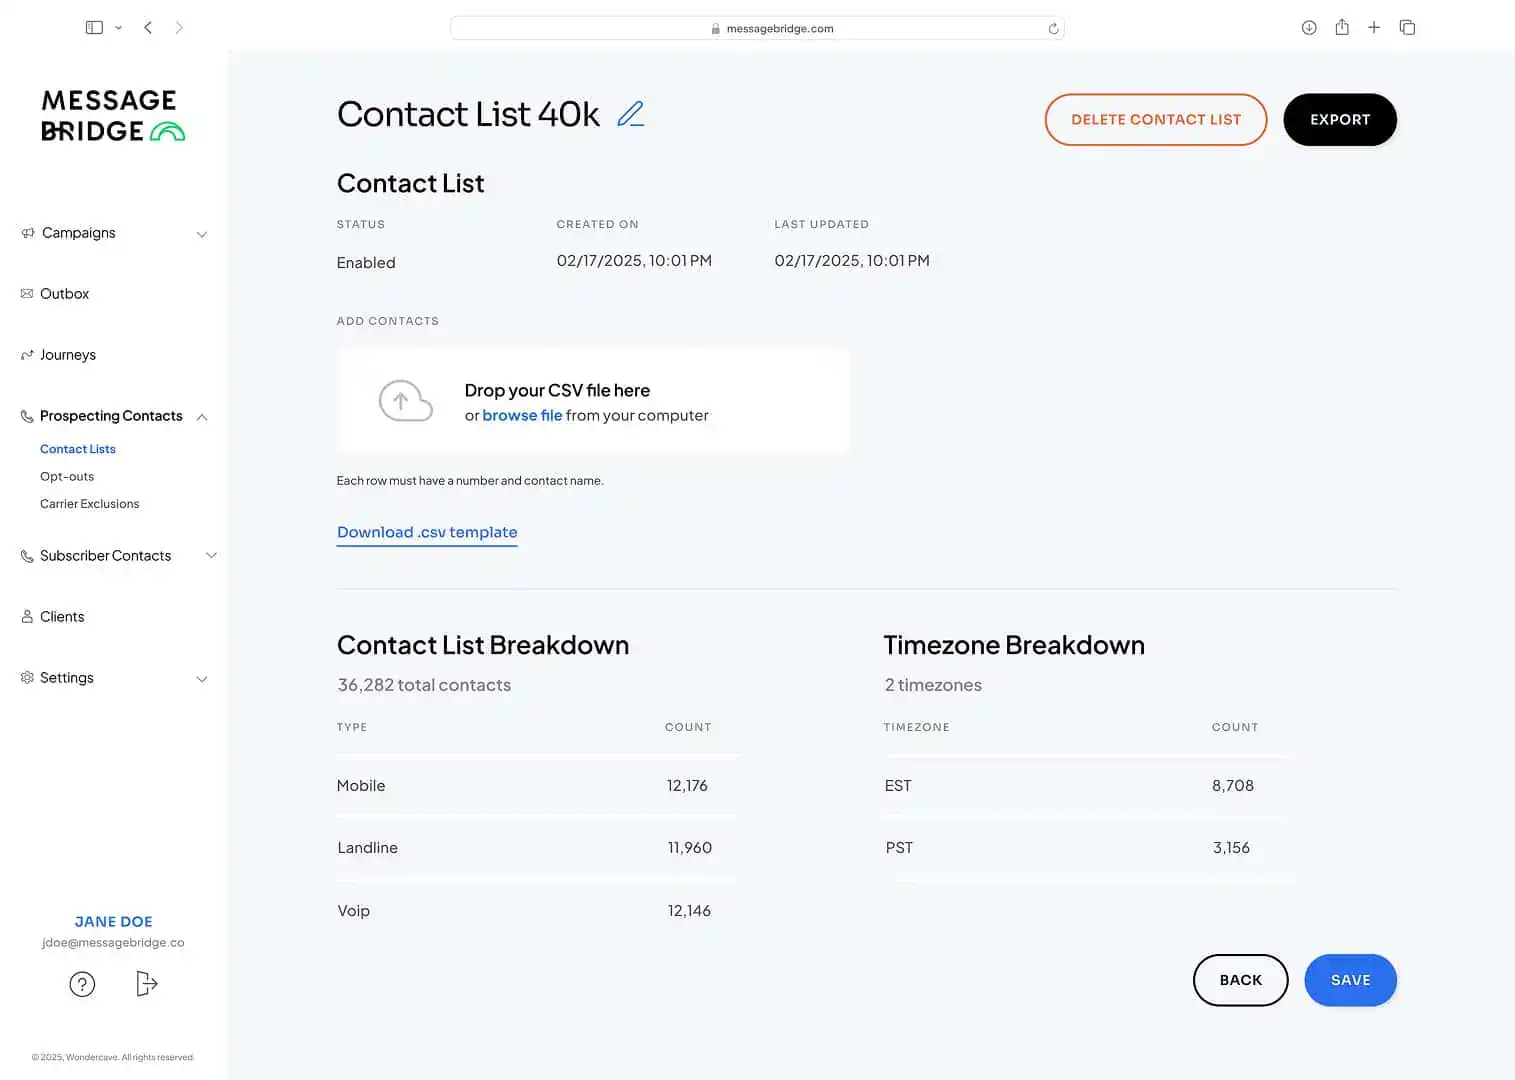Expand the Settings menu chevron
Viewport: 1515px width, 1080px height.
(202, 679)
